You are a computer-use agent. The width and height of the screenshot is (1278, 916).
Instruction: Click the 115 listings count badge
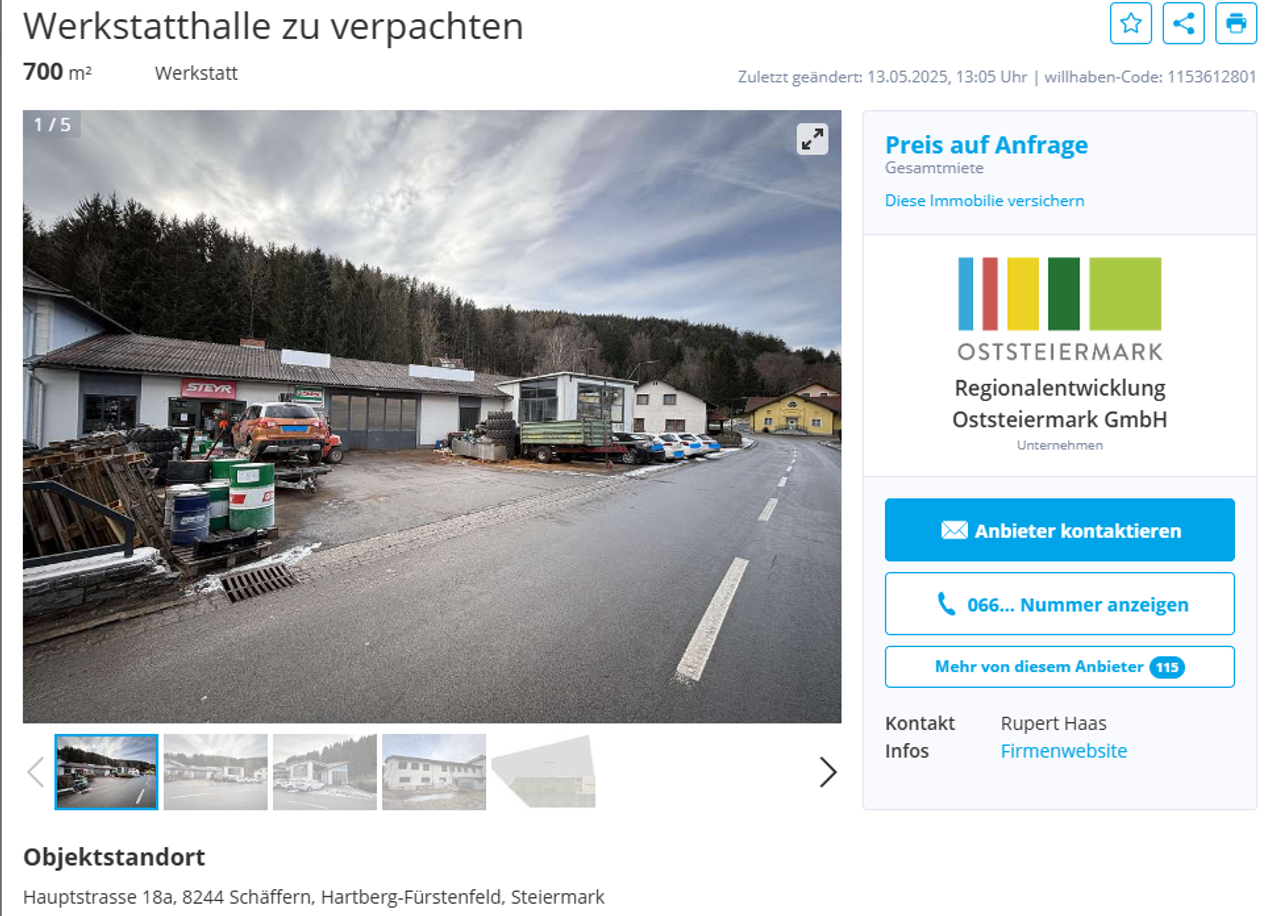pyautogui.click(x=1167, y=667)
